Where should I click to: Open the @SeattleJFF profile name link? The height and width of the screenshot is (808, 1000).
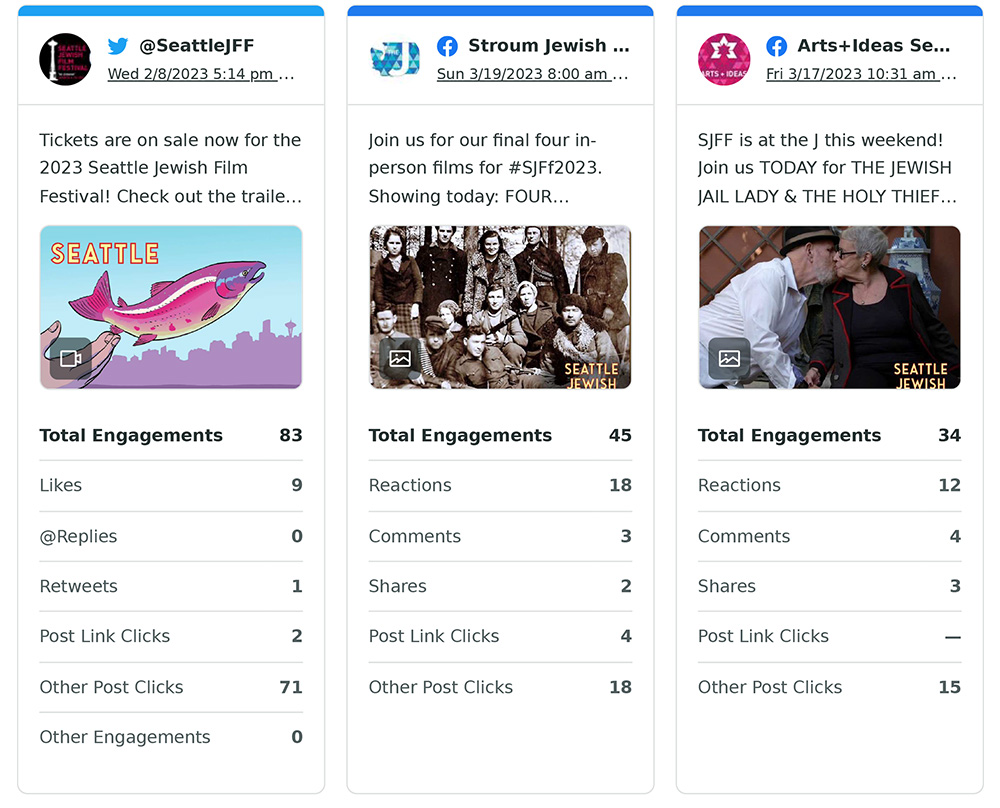[196, 46]
